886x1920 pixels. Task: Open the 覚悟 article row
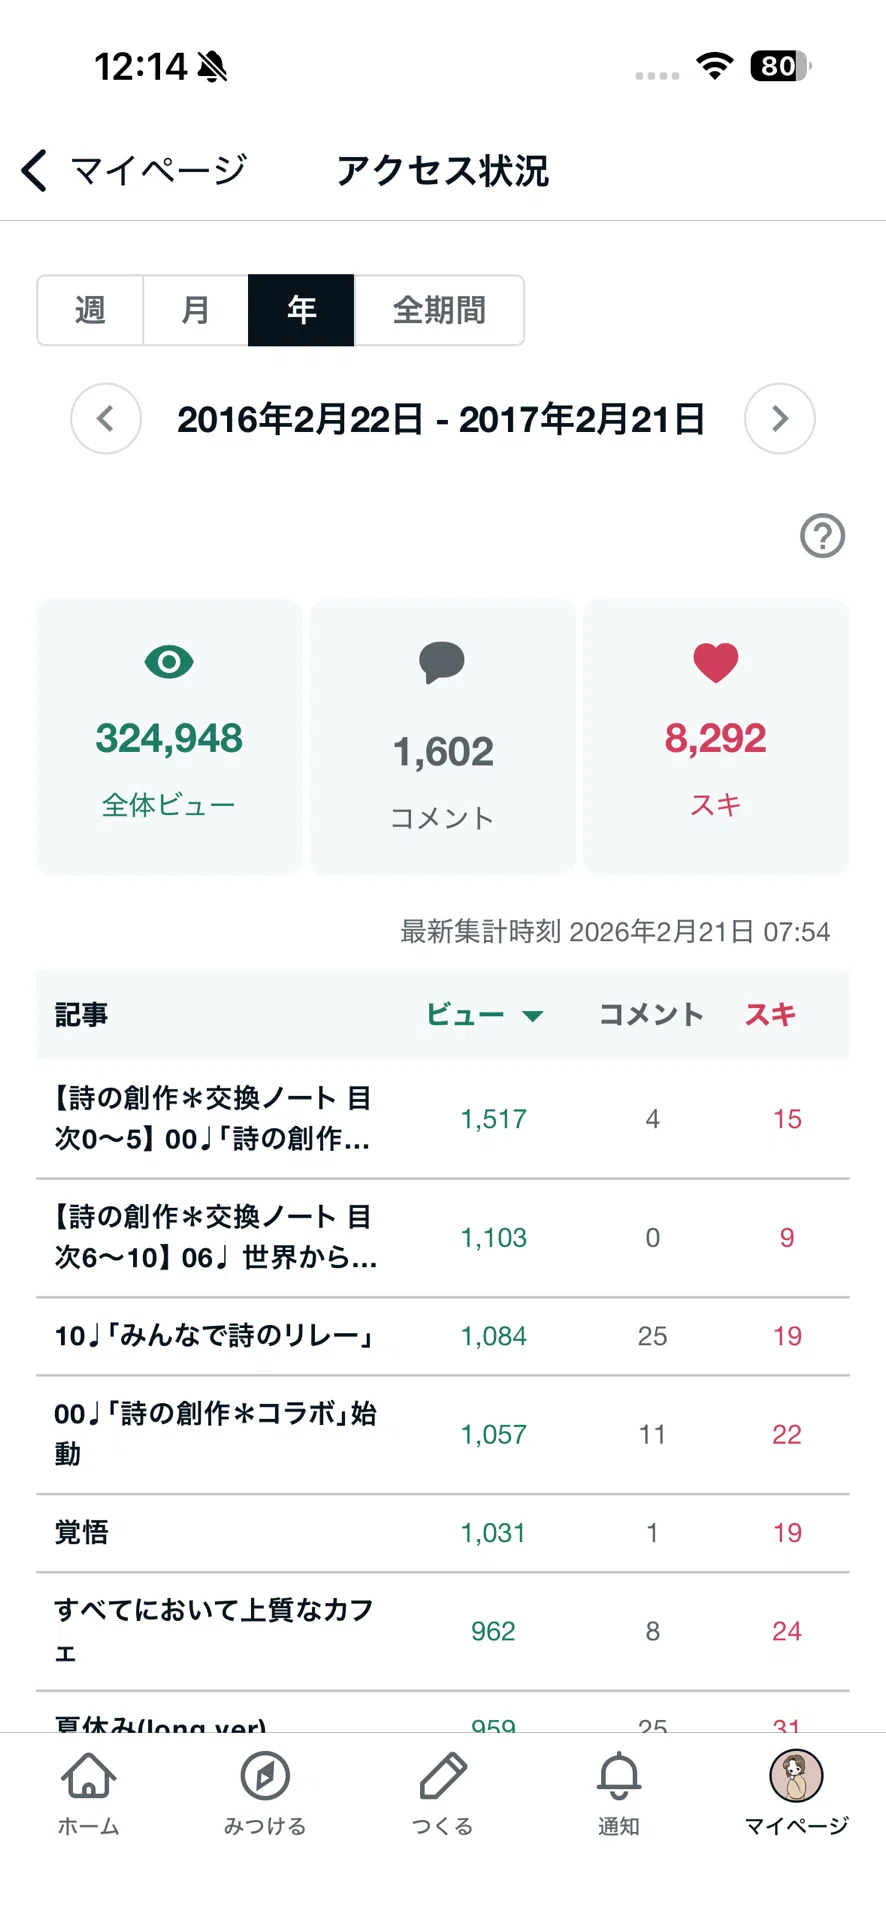(x=443, y=1533)
